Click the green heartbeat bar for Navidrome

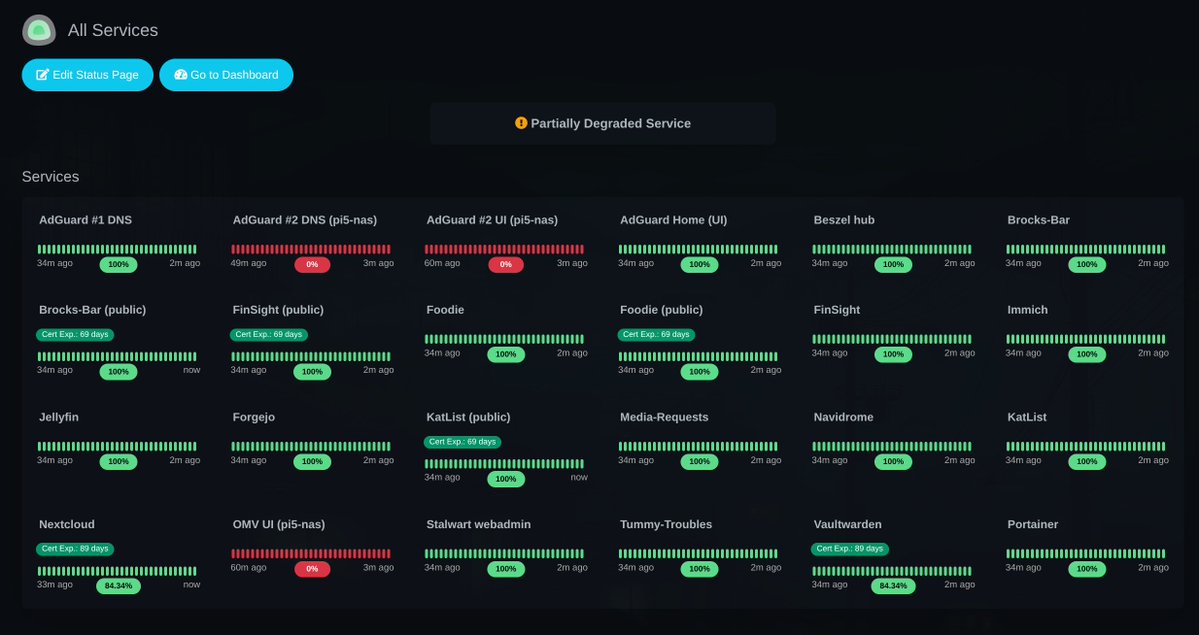(x=892, y=447)
